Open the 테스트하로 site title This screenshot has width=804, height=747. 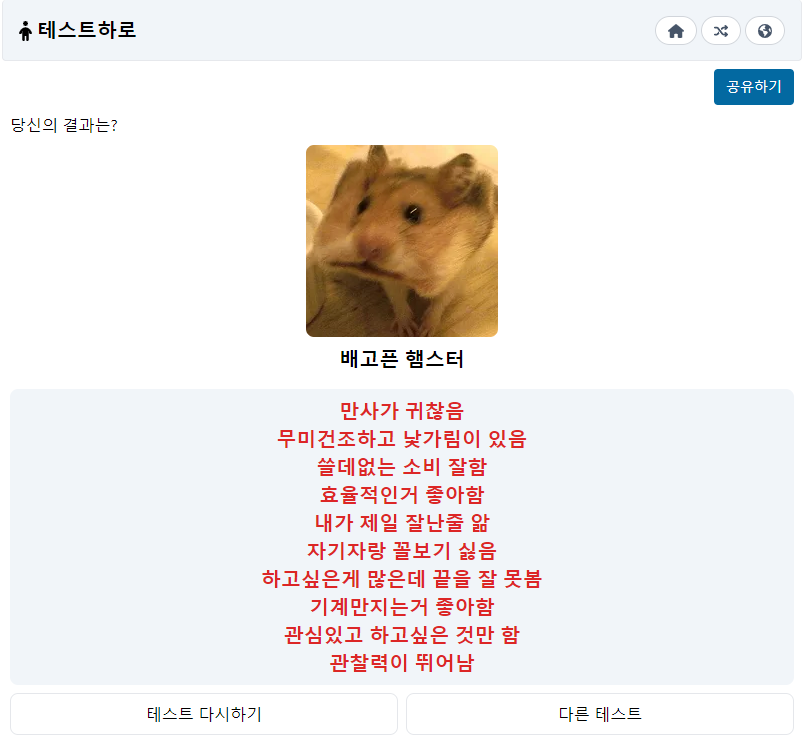click(x=87, y=30)
